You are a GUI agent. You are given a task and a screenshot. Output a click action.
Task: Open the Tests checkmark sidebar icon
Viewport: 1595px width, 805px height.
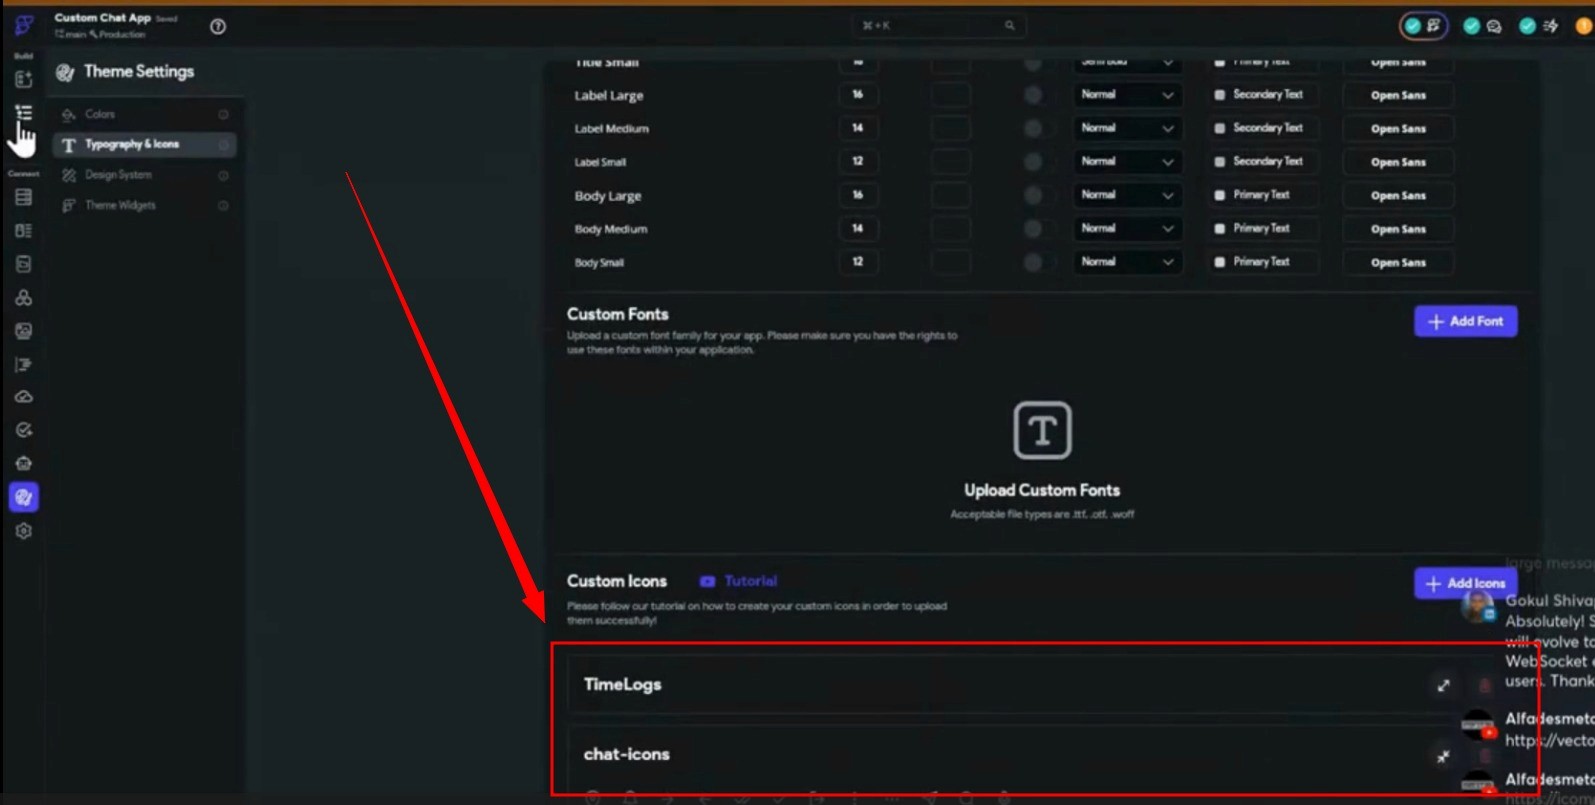point(23,430)
